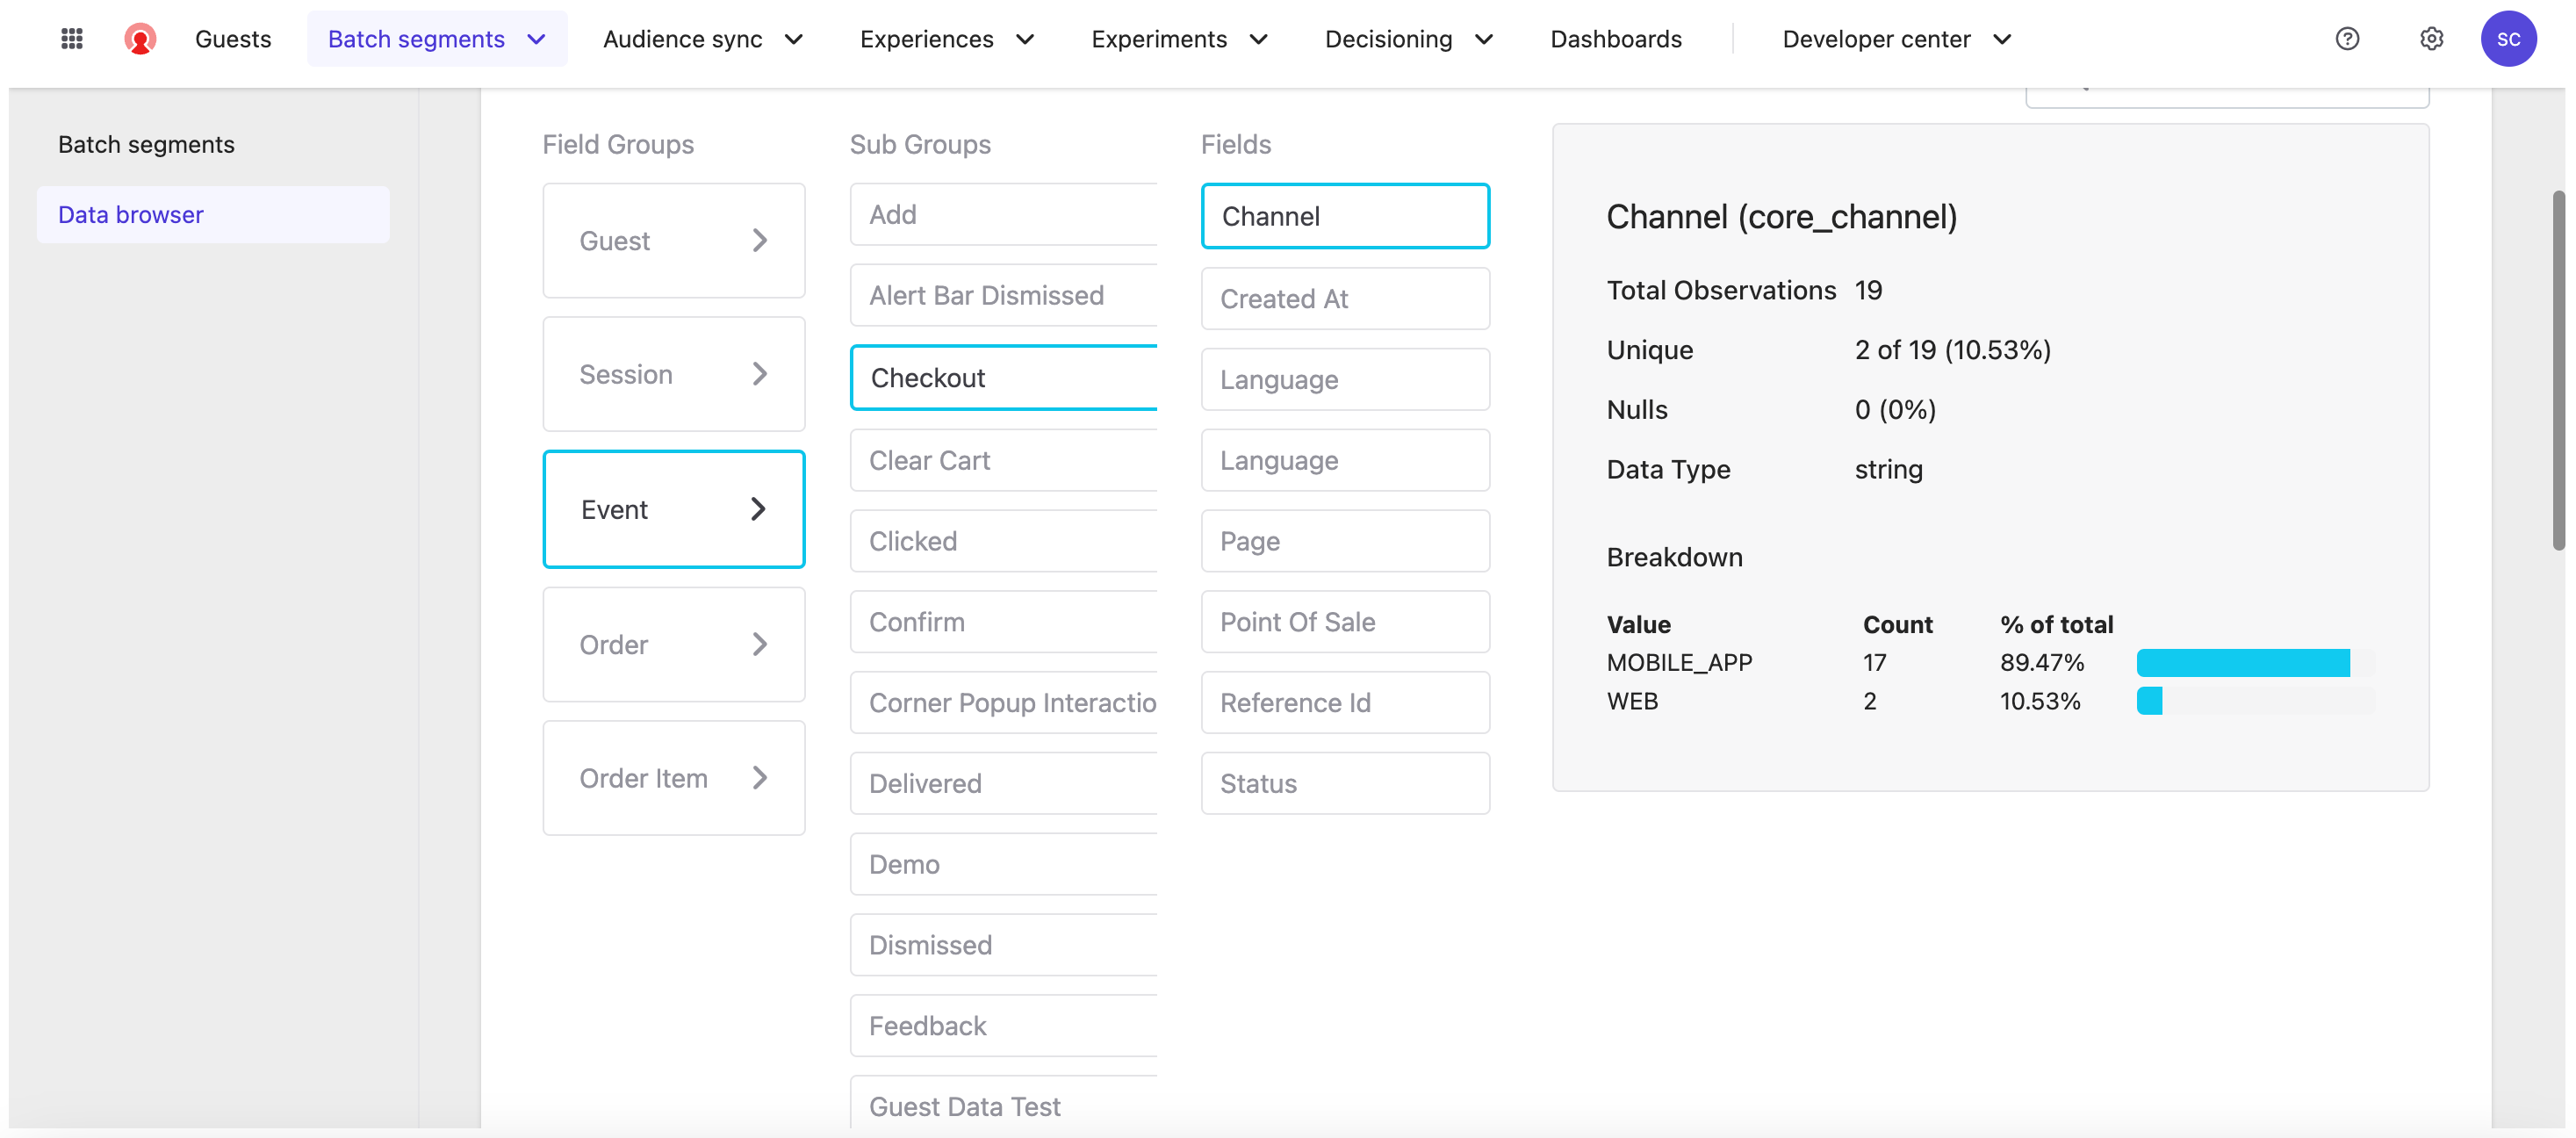Click the chevron arrow on Guest group
Screen dimensions: 2576x1138
click(759, 241)
